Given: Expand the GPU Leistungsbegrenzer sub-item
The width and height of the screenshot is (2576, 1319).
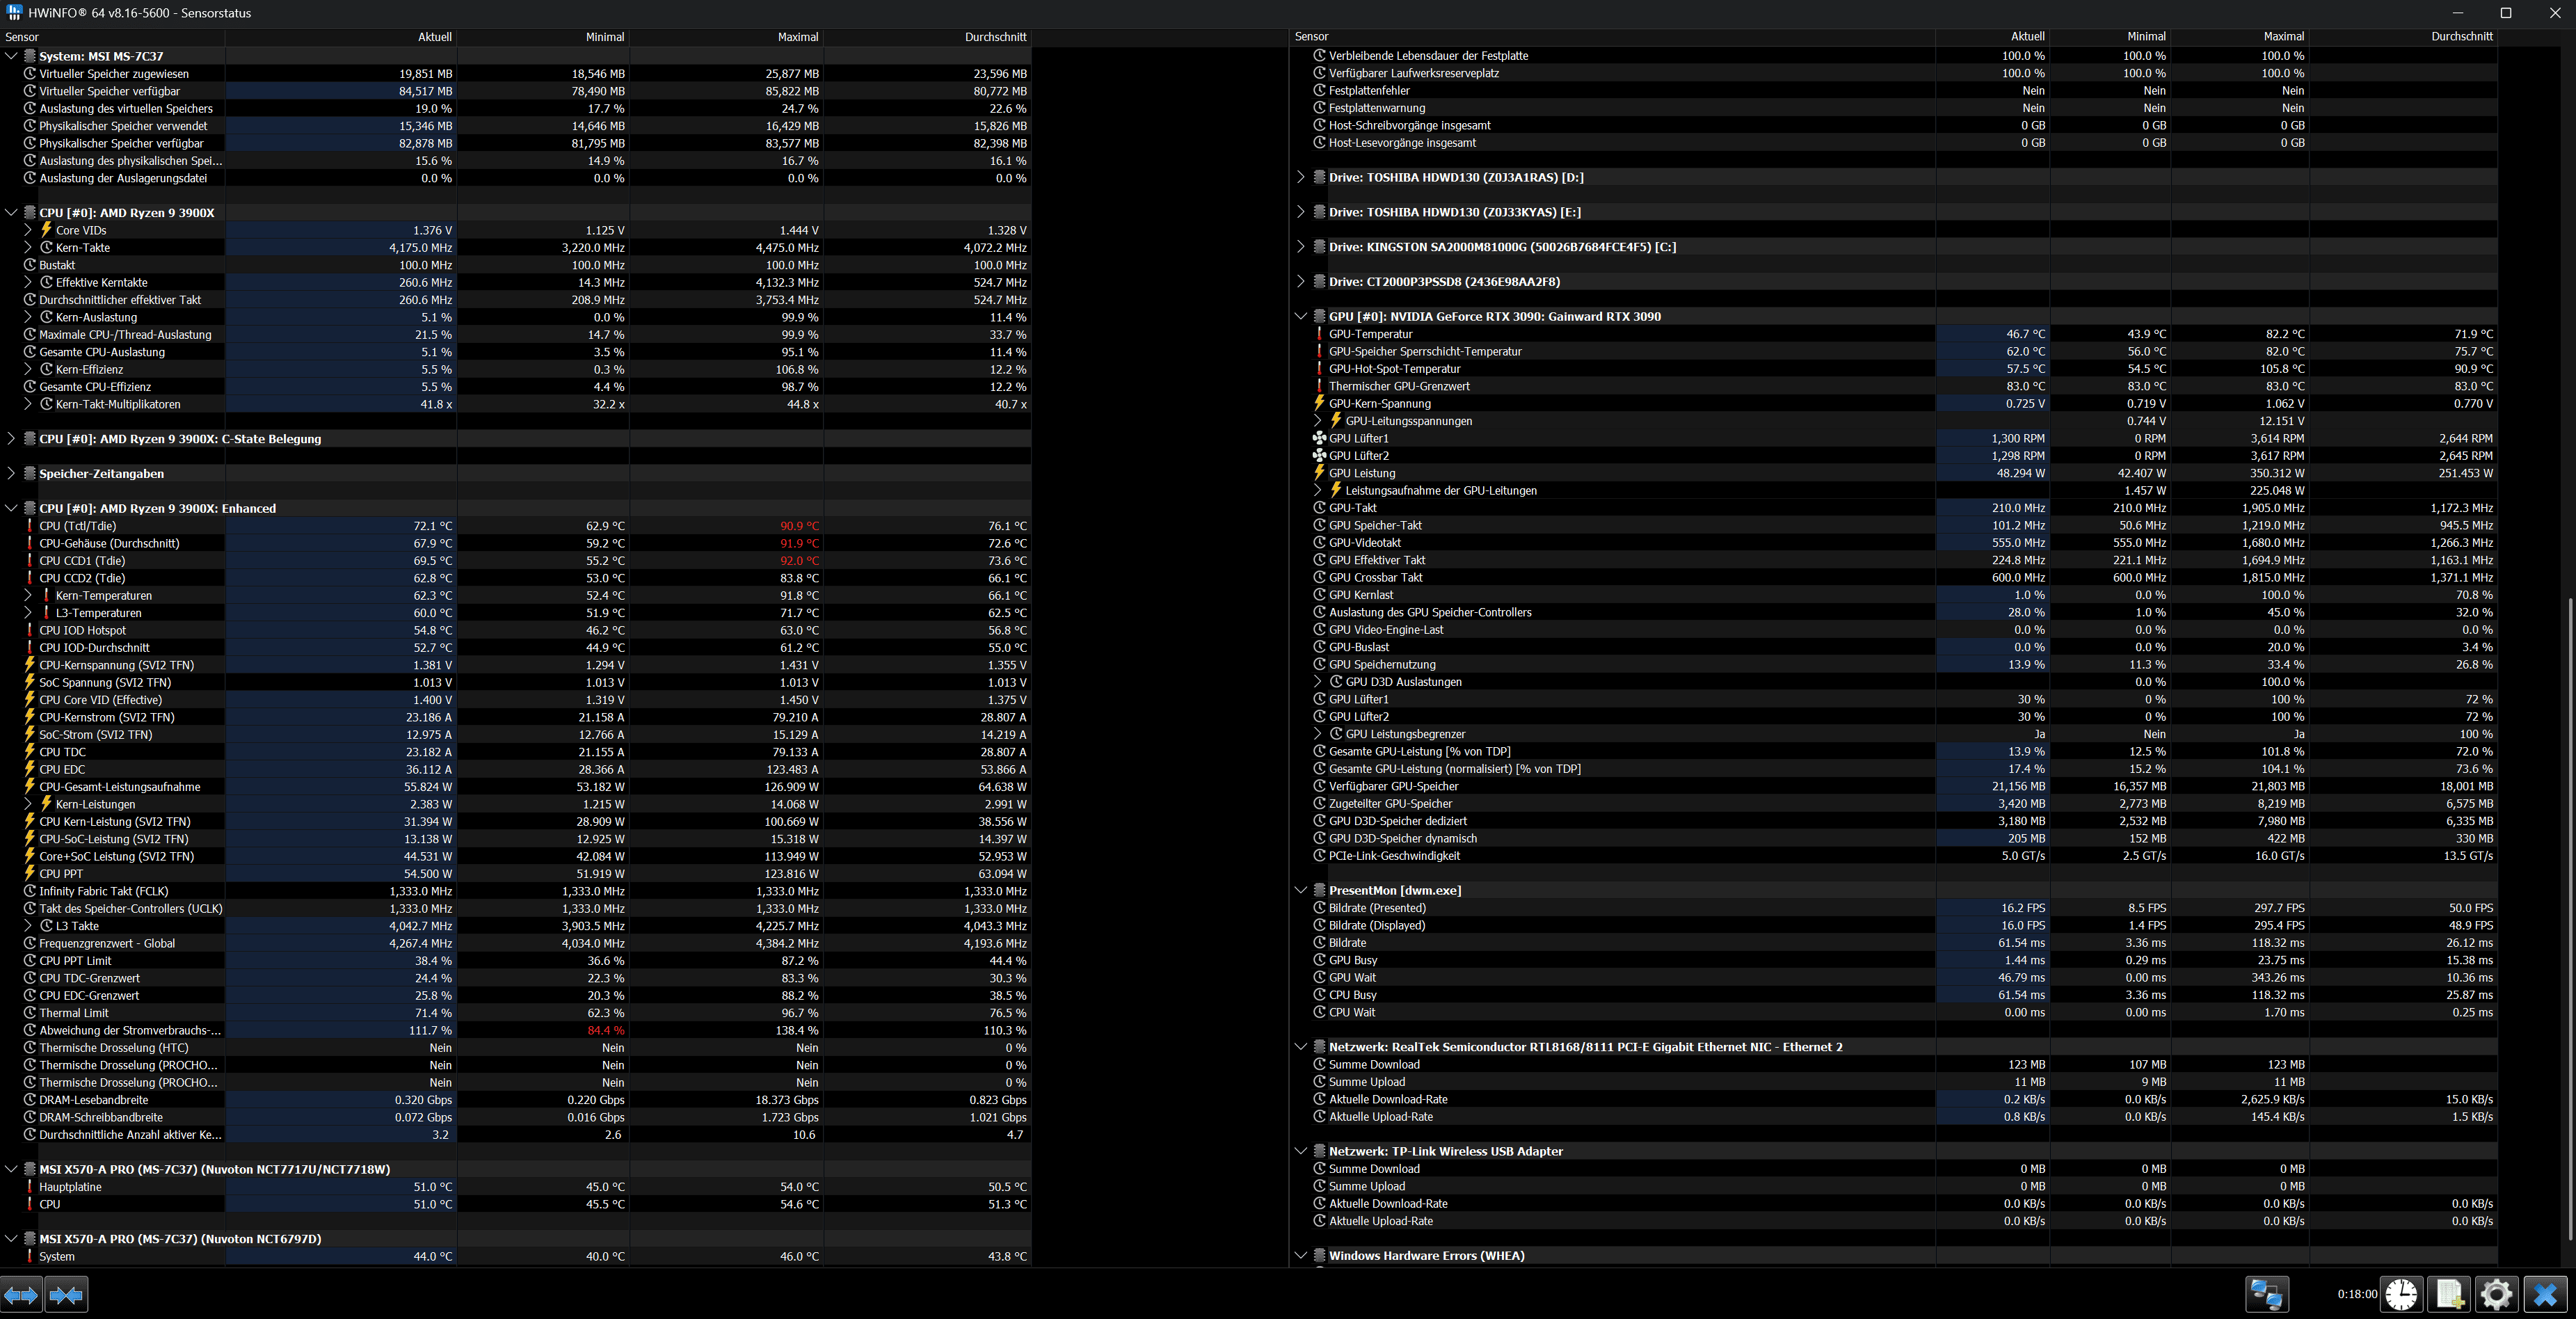Looking at the screenshot, I should [x=1317, y=734].
